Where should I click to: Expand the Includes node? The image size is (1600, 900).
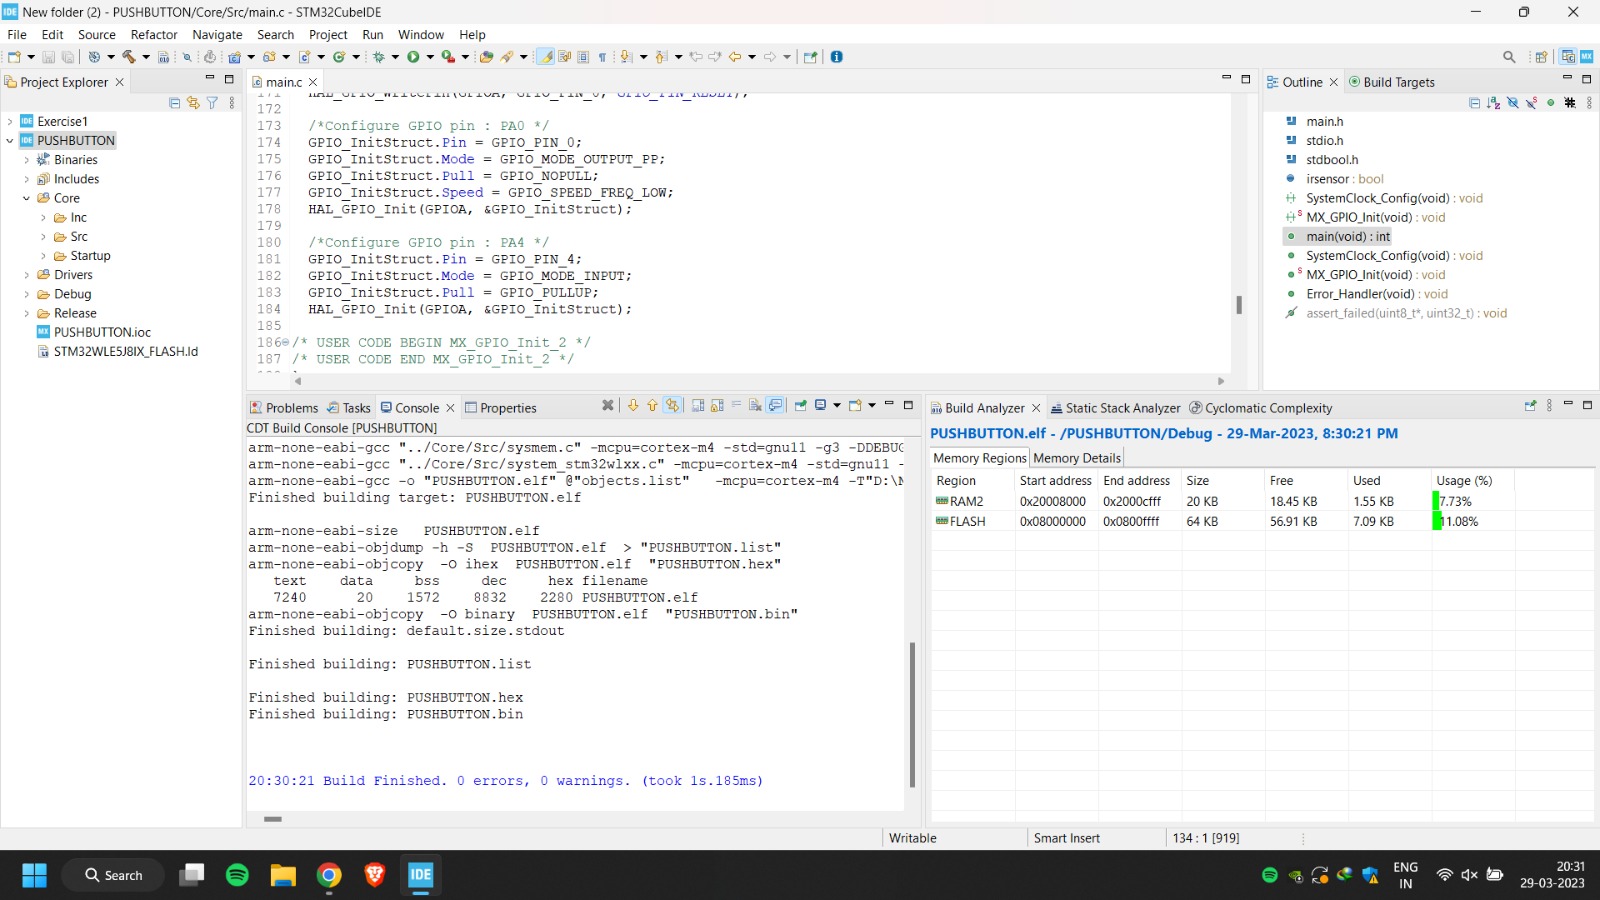pos(27,179)
